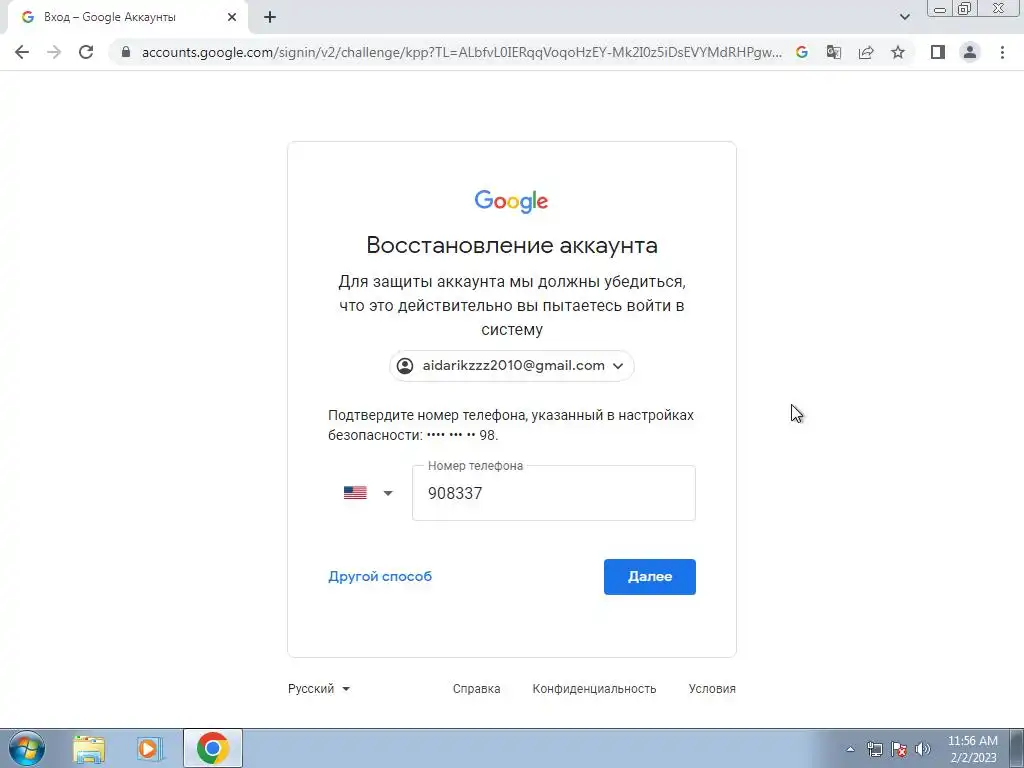Image resolution: width=1024 pixels, height=768 pixels.
Task: Open Google Translate icon in address bar
Action: click(833, 52)
